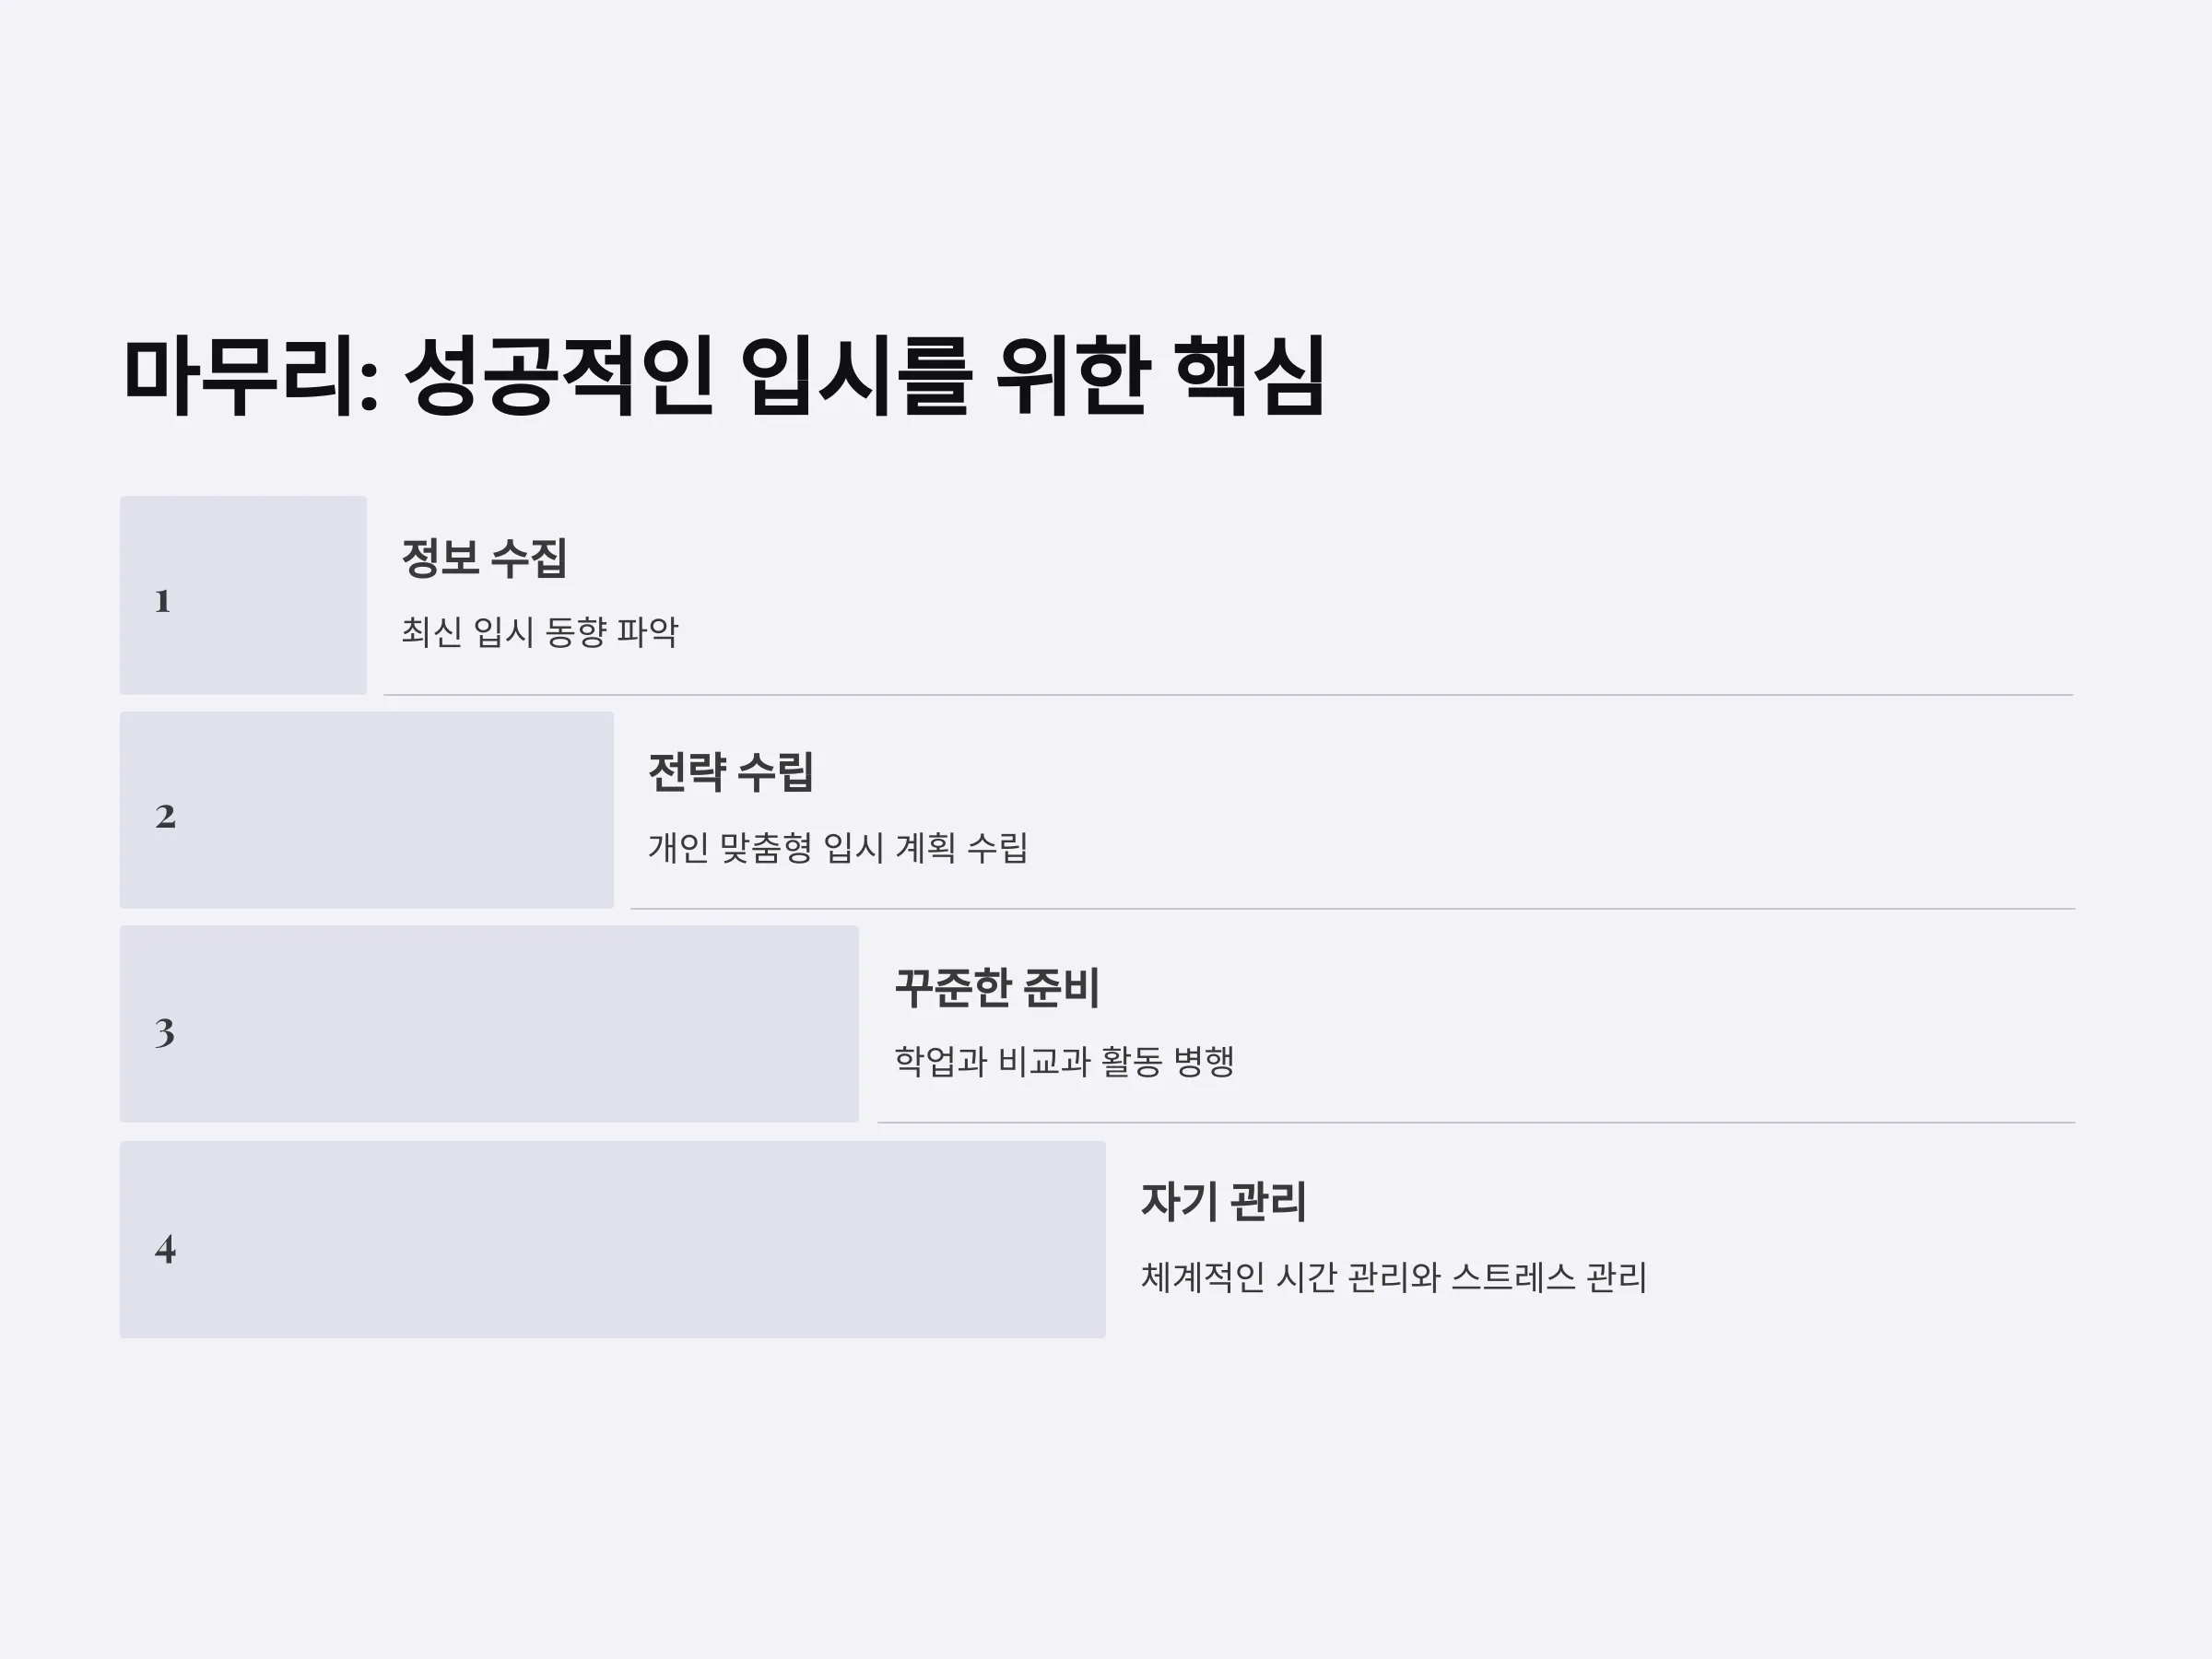Click the text '학업과 비교과 활동 병행'
Image resolution: width=2212 pixels, height=1659 pixels.
[1065, 1061]
